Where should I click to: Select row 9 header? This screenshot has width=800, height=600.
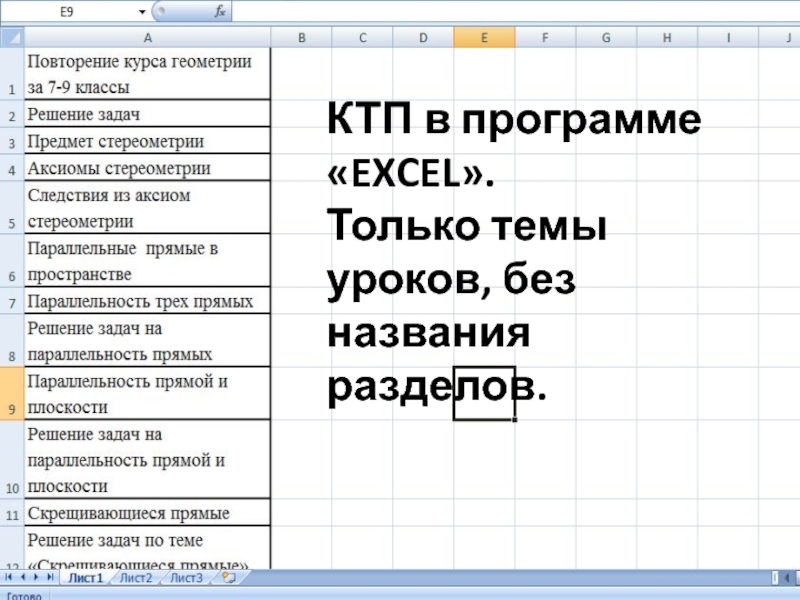[x=12, y=394]
